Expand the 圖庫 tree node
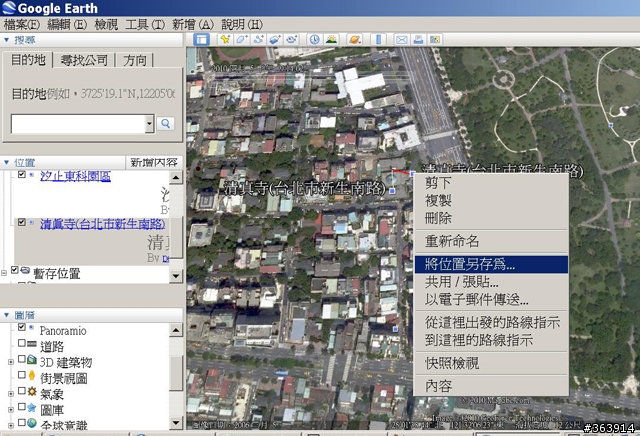The height and width of the screenshot is (436, 640). click(x=11, y=409)
